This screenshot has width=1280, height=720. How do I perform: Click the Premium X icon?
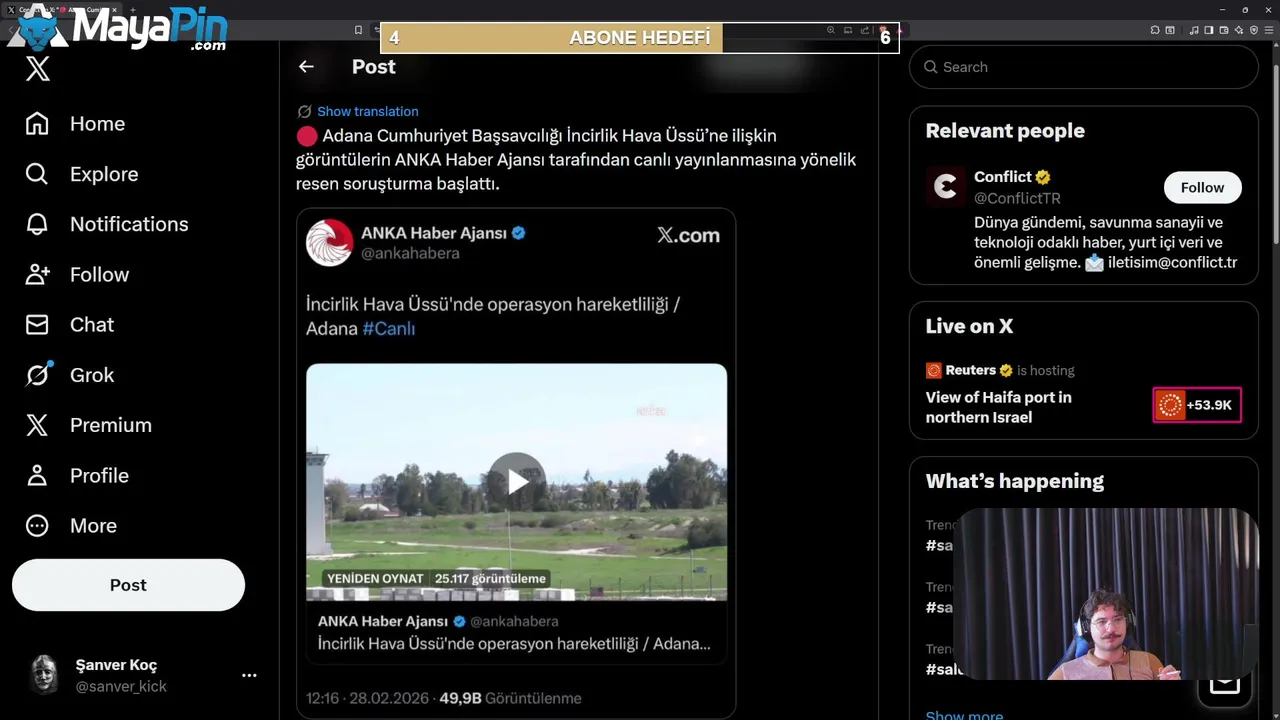37,425
